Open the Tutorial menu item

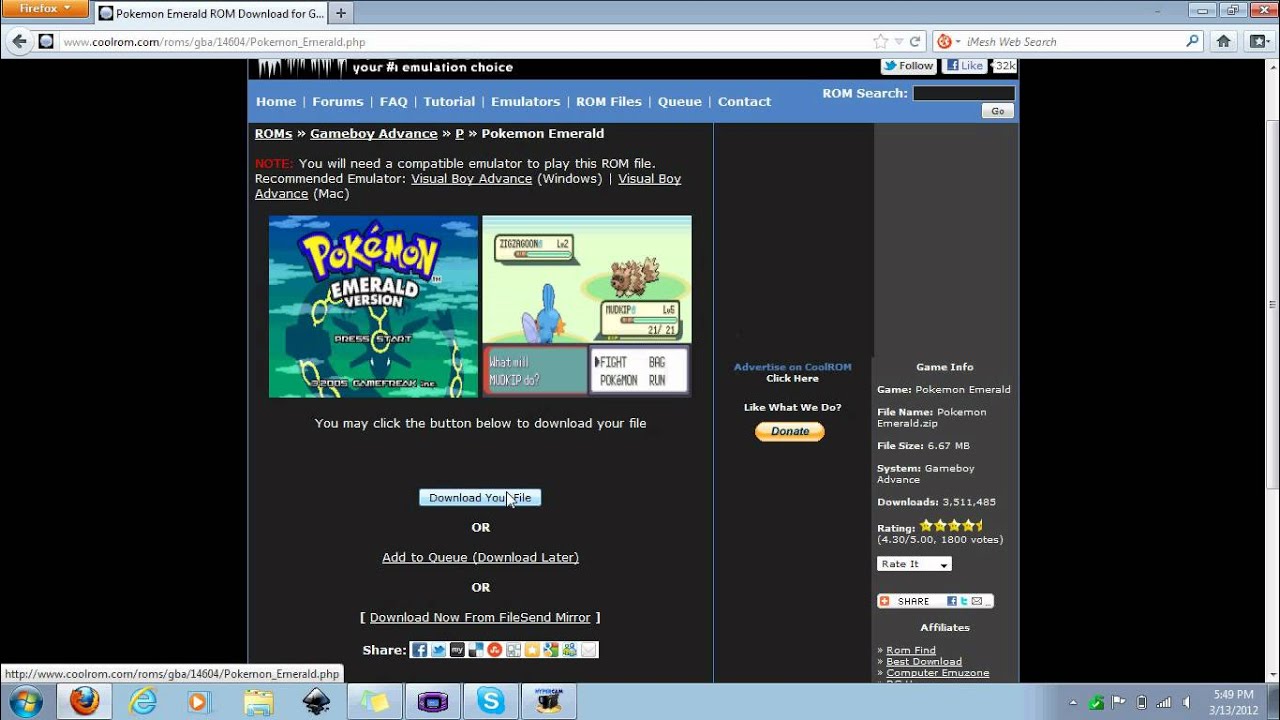pyautogui.click(x=449, y=102)
